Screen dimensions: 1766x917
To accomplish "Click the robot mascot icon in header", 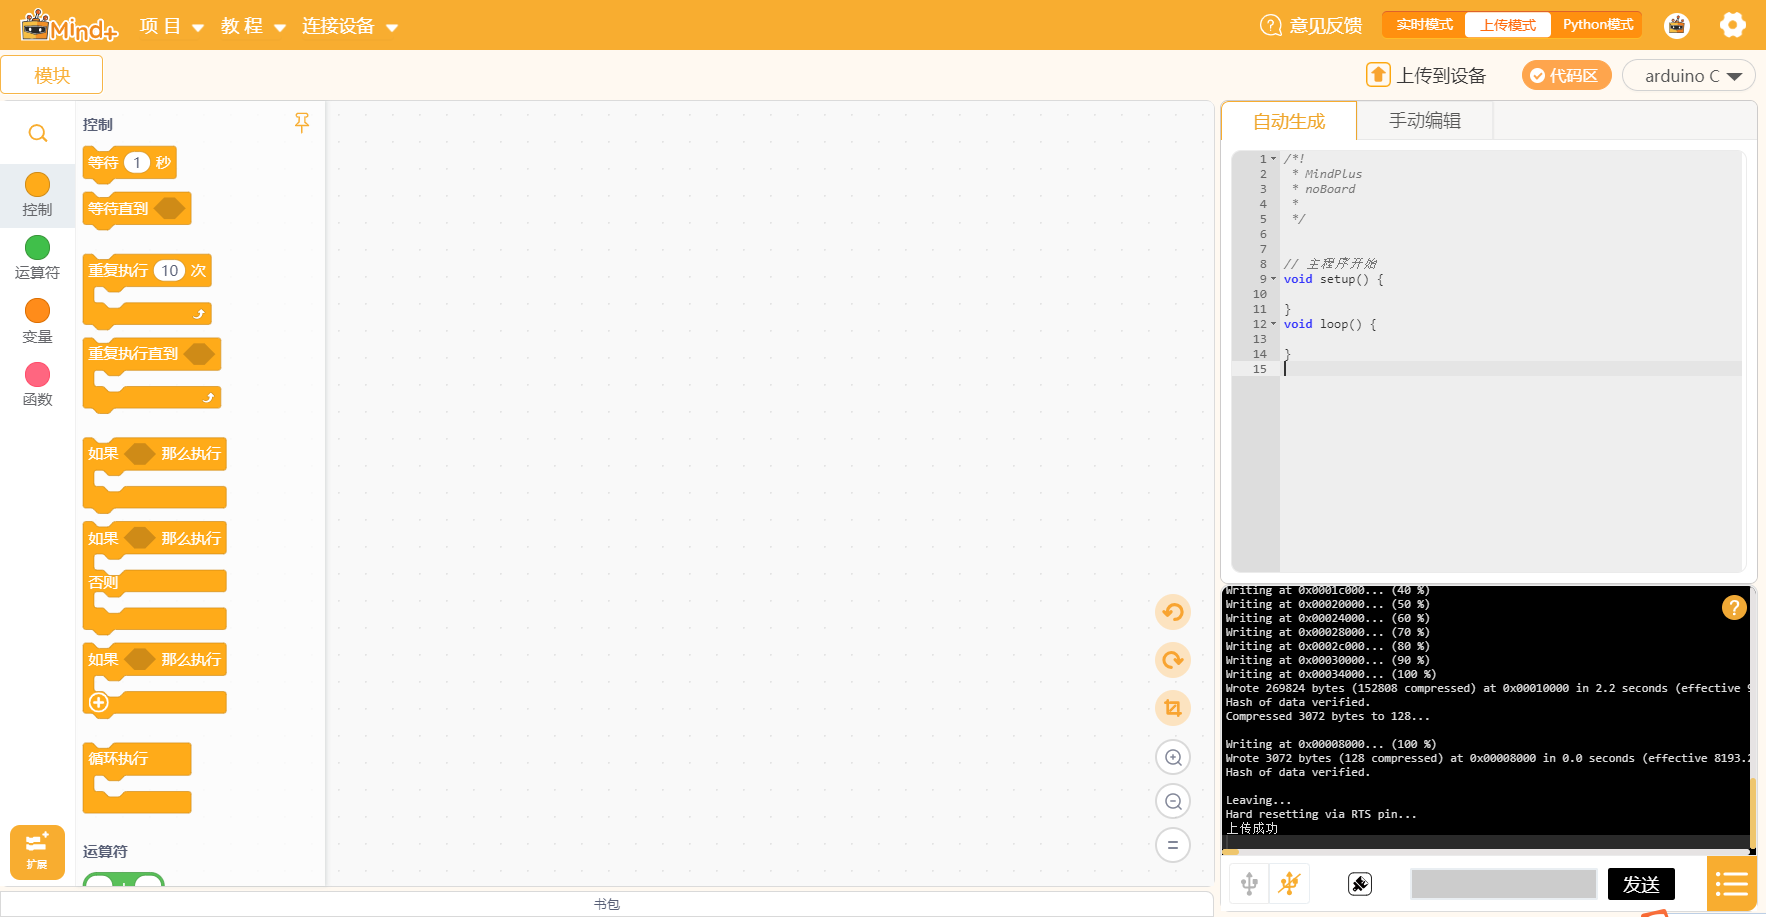I will [x=1677, y=25].
